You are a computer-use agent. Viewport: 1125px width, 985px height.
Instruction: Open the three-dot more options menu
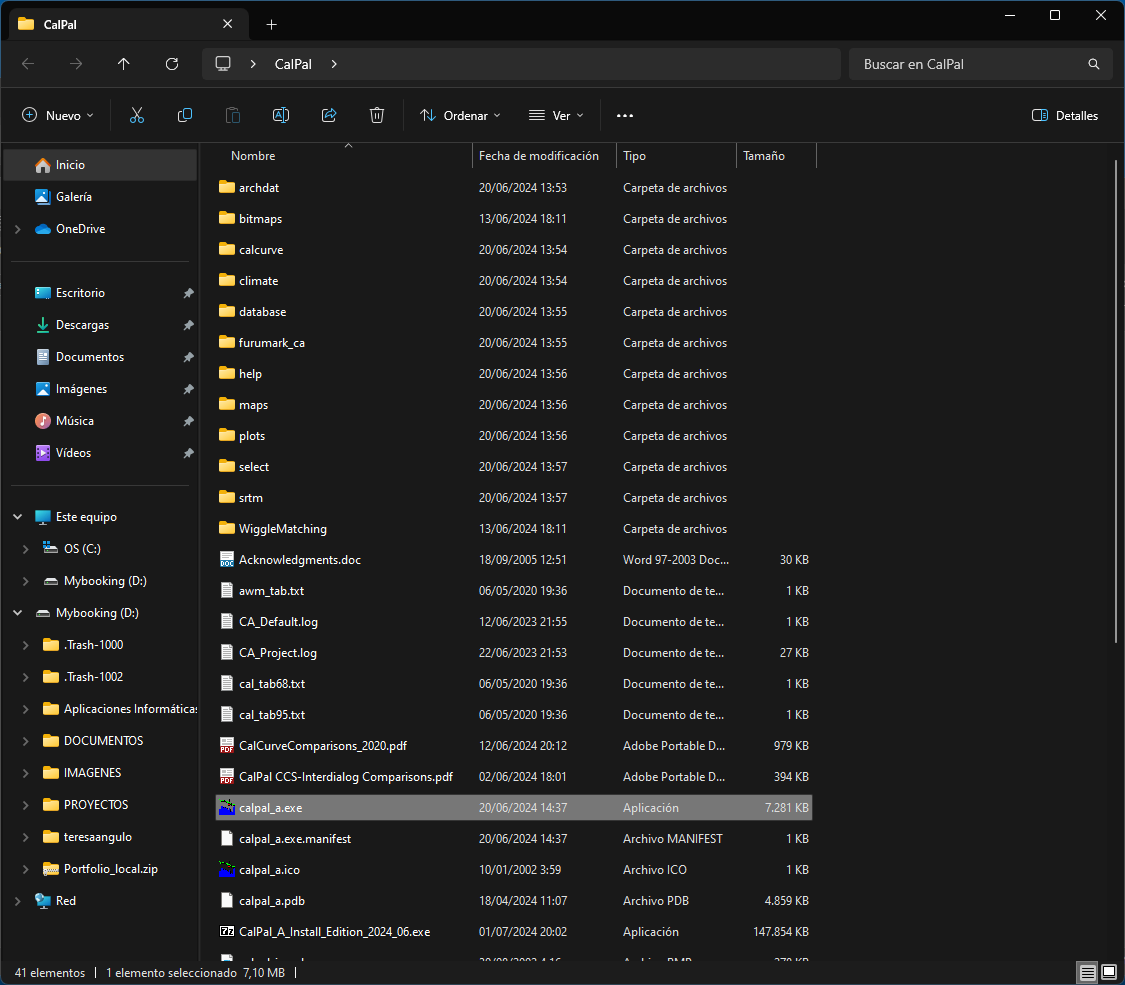click(625, 115)
